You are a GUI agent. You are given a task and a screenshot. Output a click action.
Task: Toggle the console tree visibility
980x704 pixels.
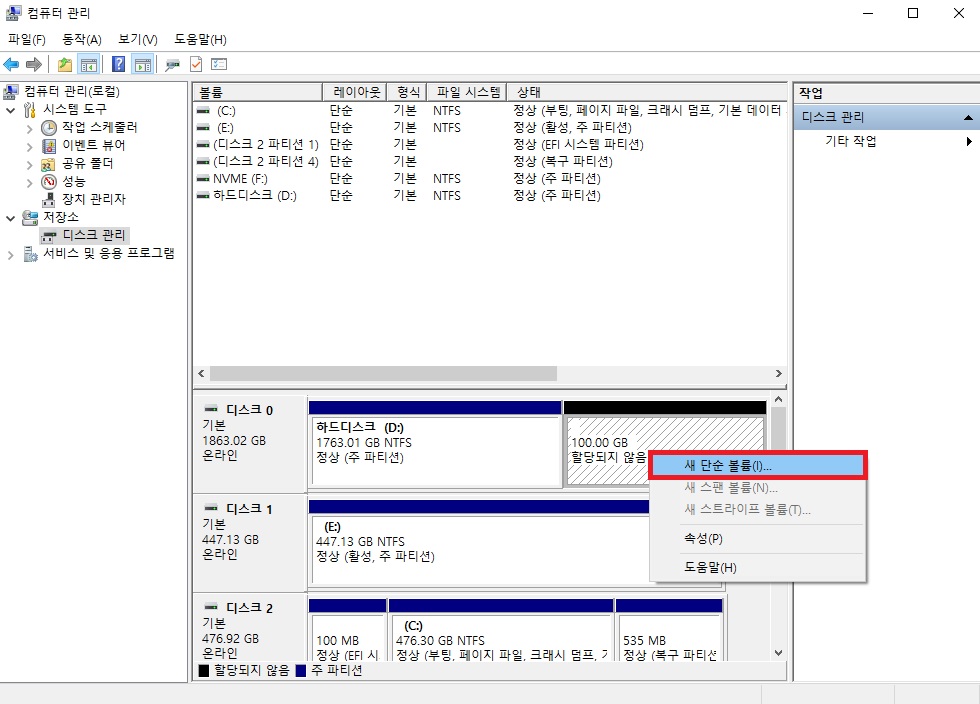point(87,64)
